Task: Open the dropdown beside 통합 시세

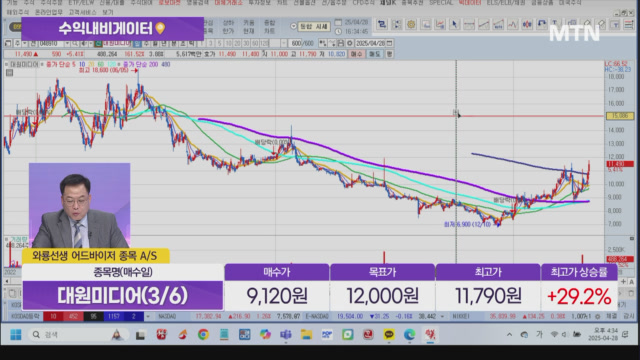Action: 293,26
